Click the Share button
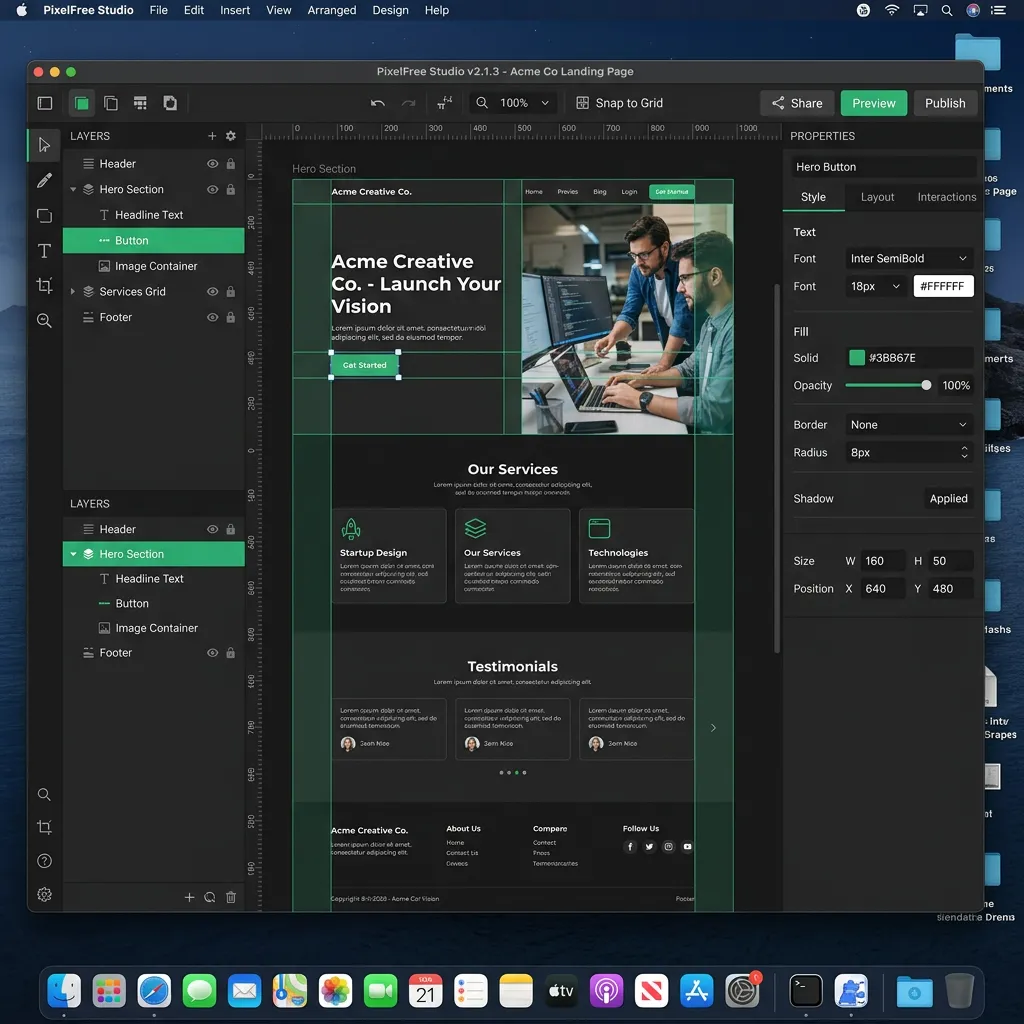The image size is (1024, 1024). click(797, 103)
